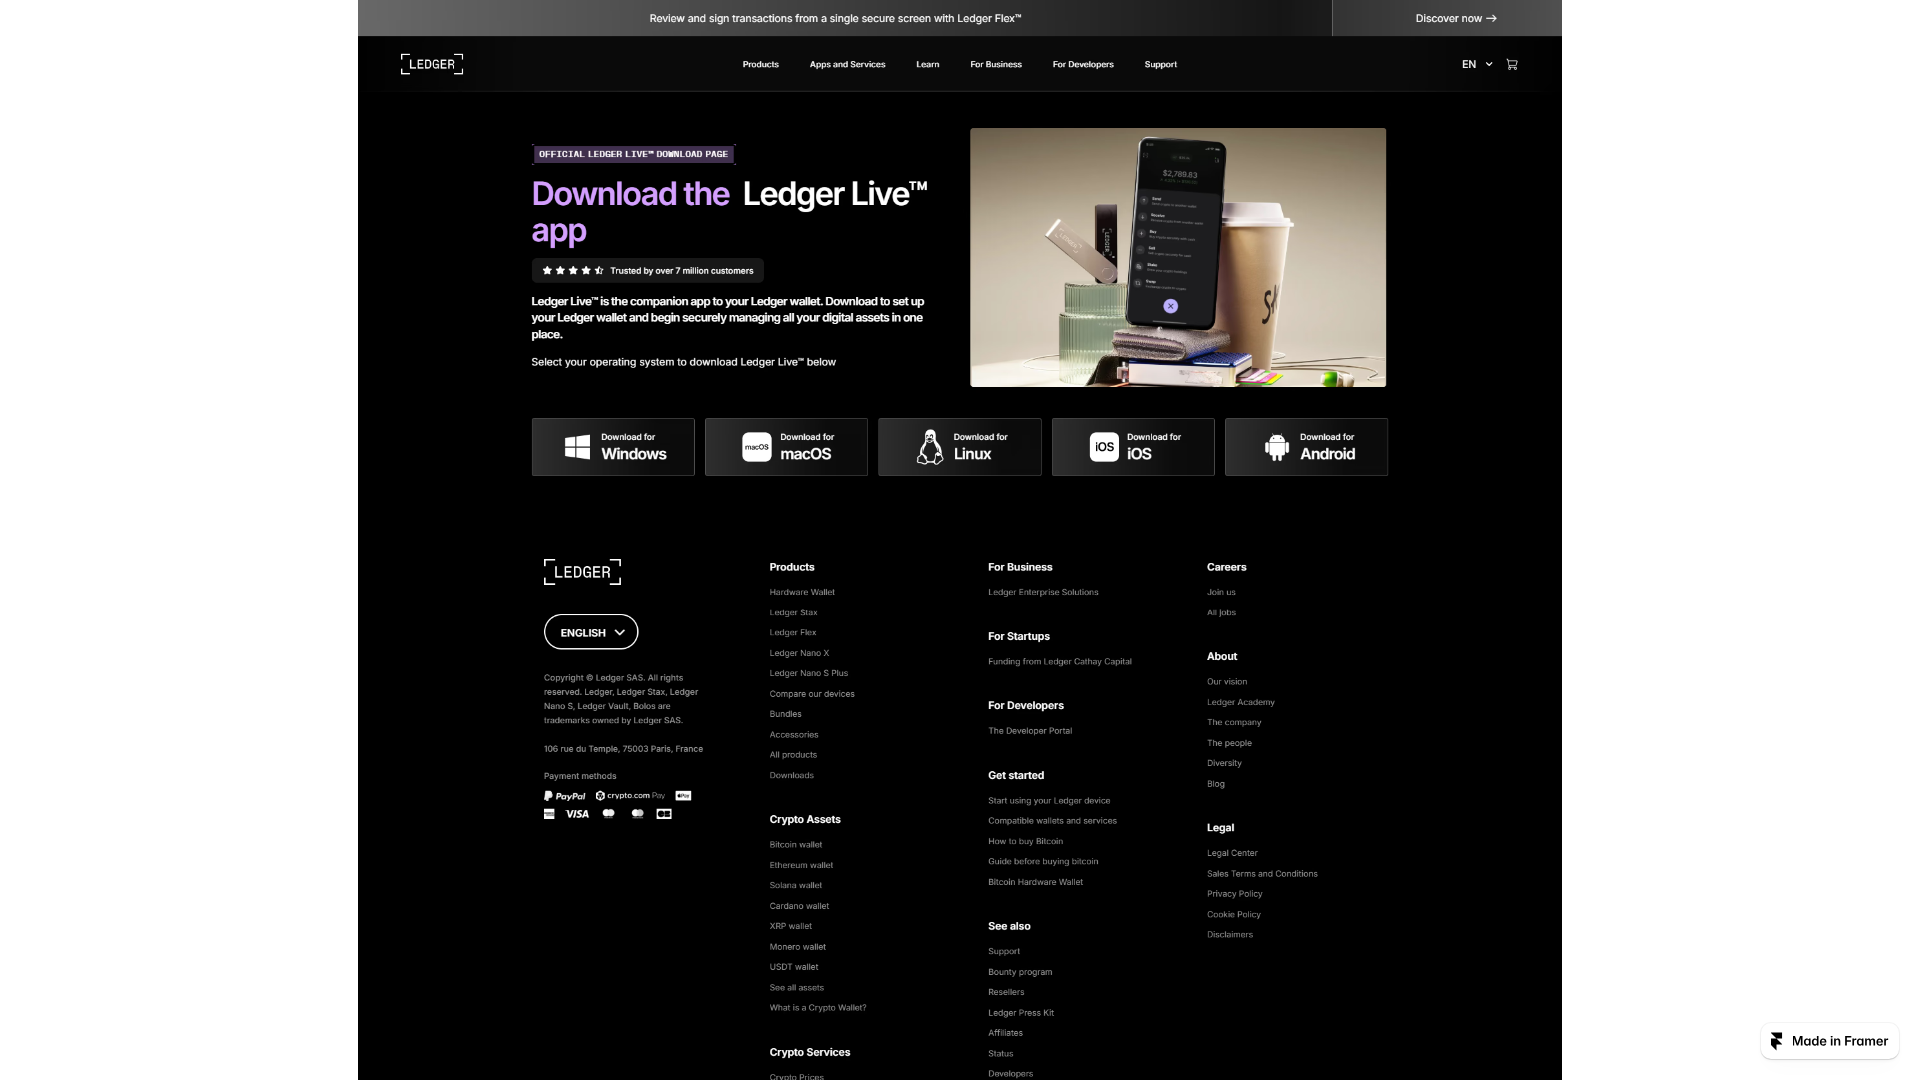Open the Ledger Press Kit link
The width and height of the screenshot is (1920, 1080).
tap(1021, 1013)
